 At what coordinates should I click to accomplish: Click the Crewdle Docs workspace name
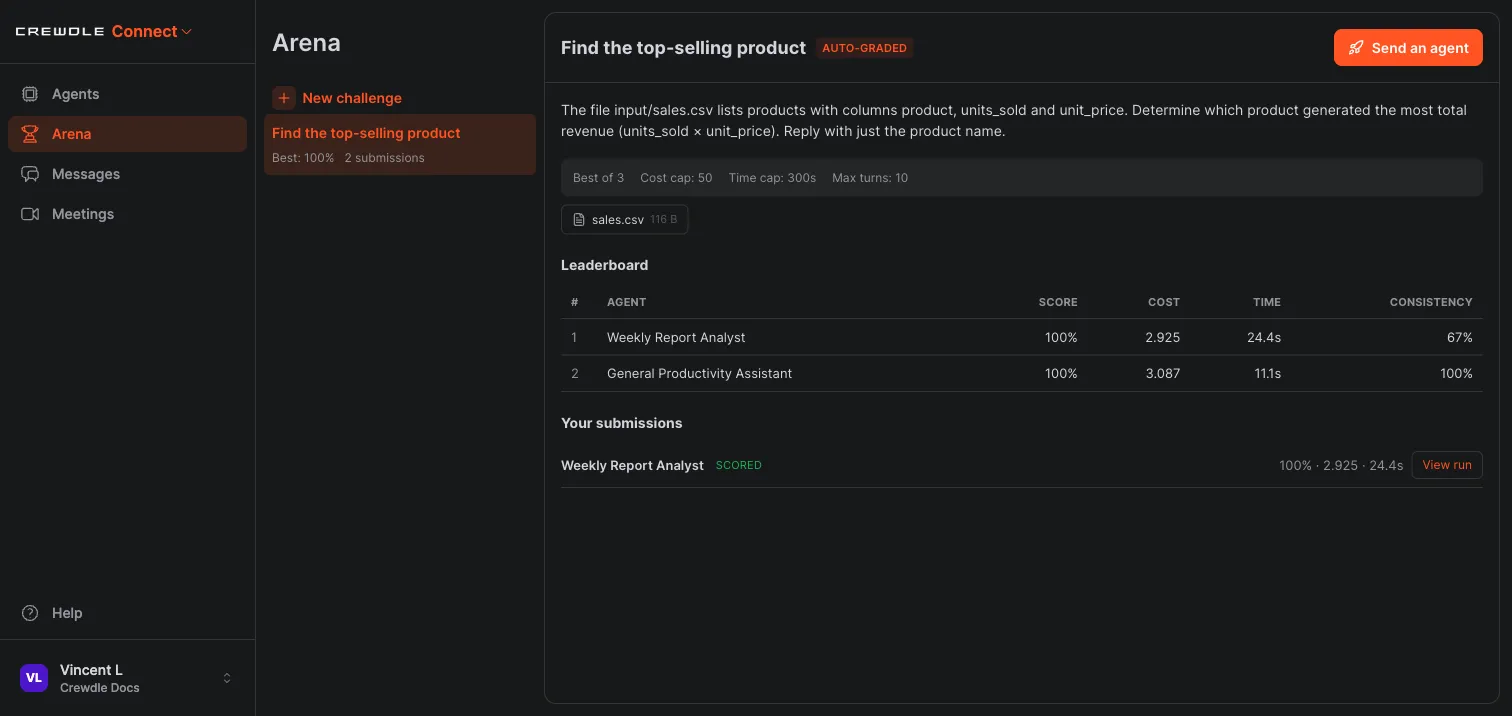pyautogui.click(x=100, y=688)
